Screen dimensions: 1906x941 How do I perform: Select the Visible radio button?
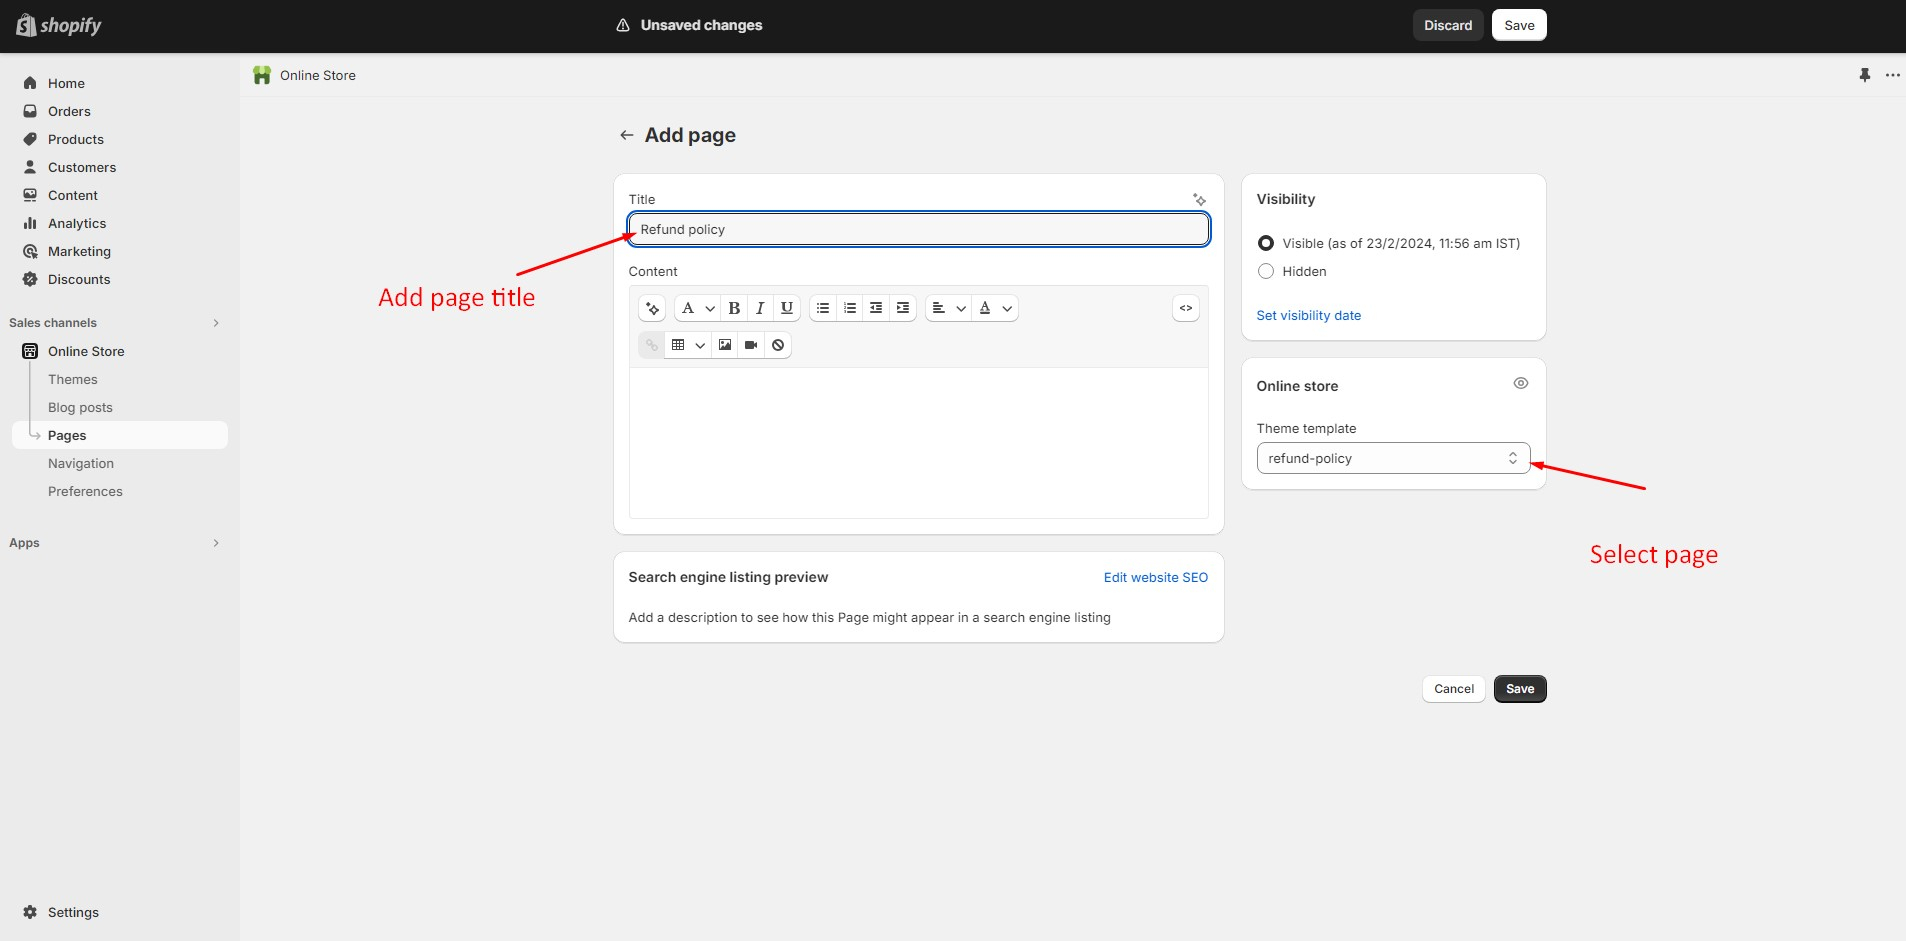pos(1266,243)
